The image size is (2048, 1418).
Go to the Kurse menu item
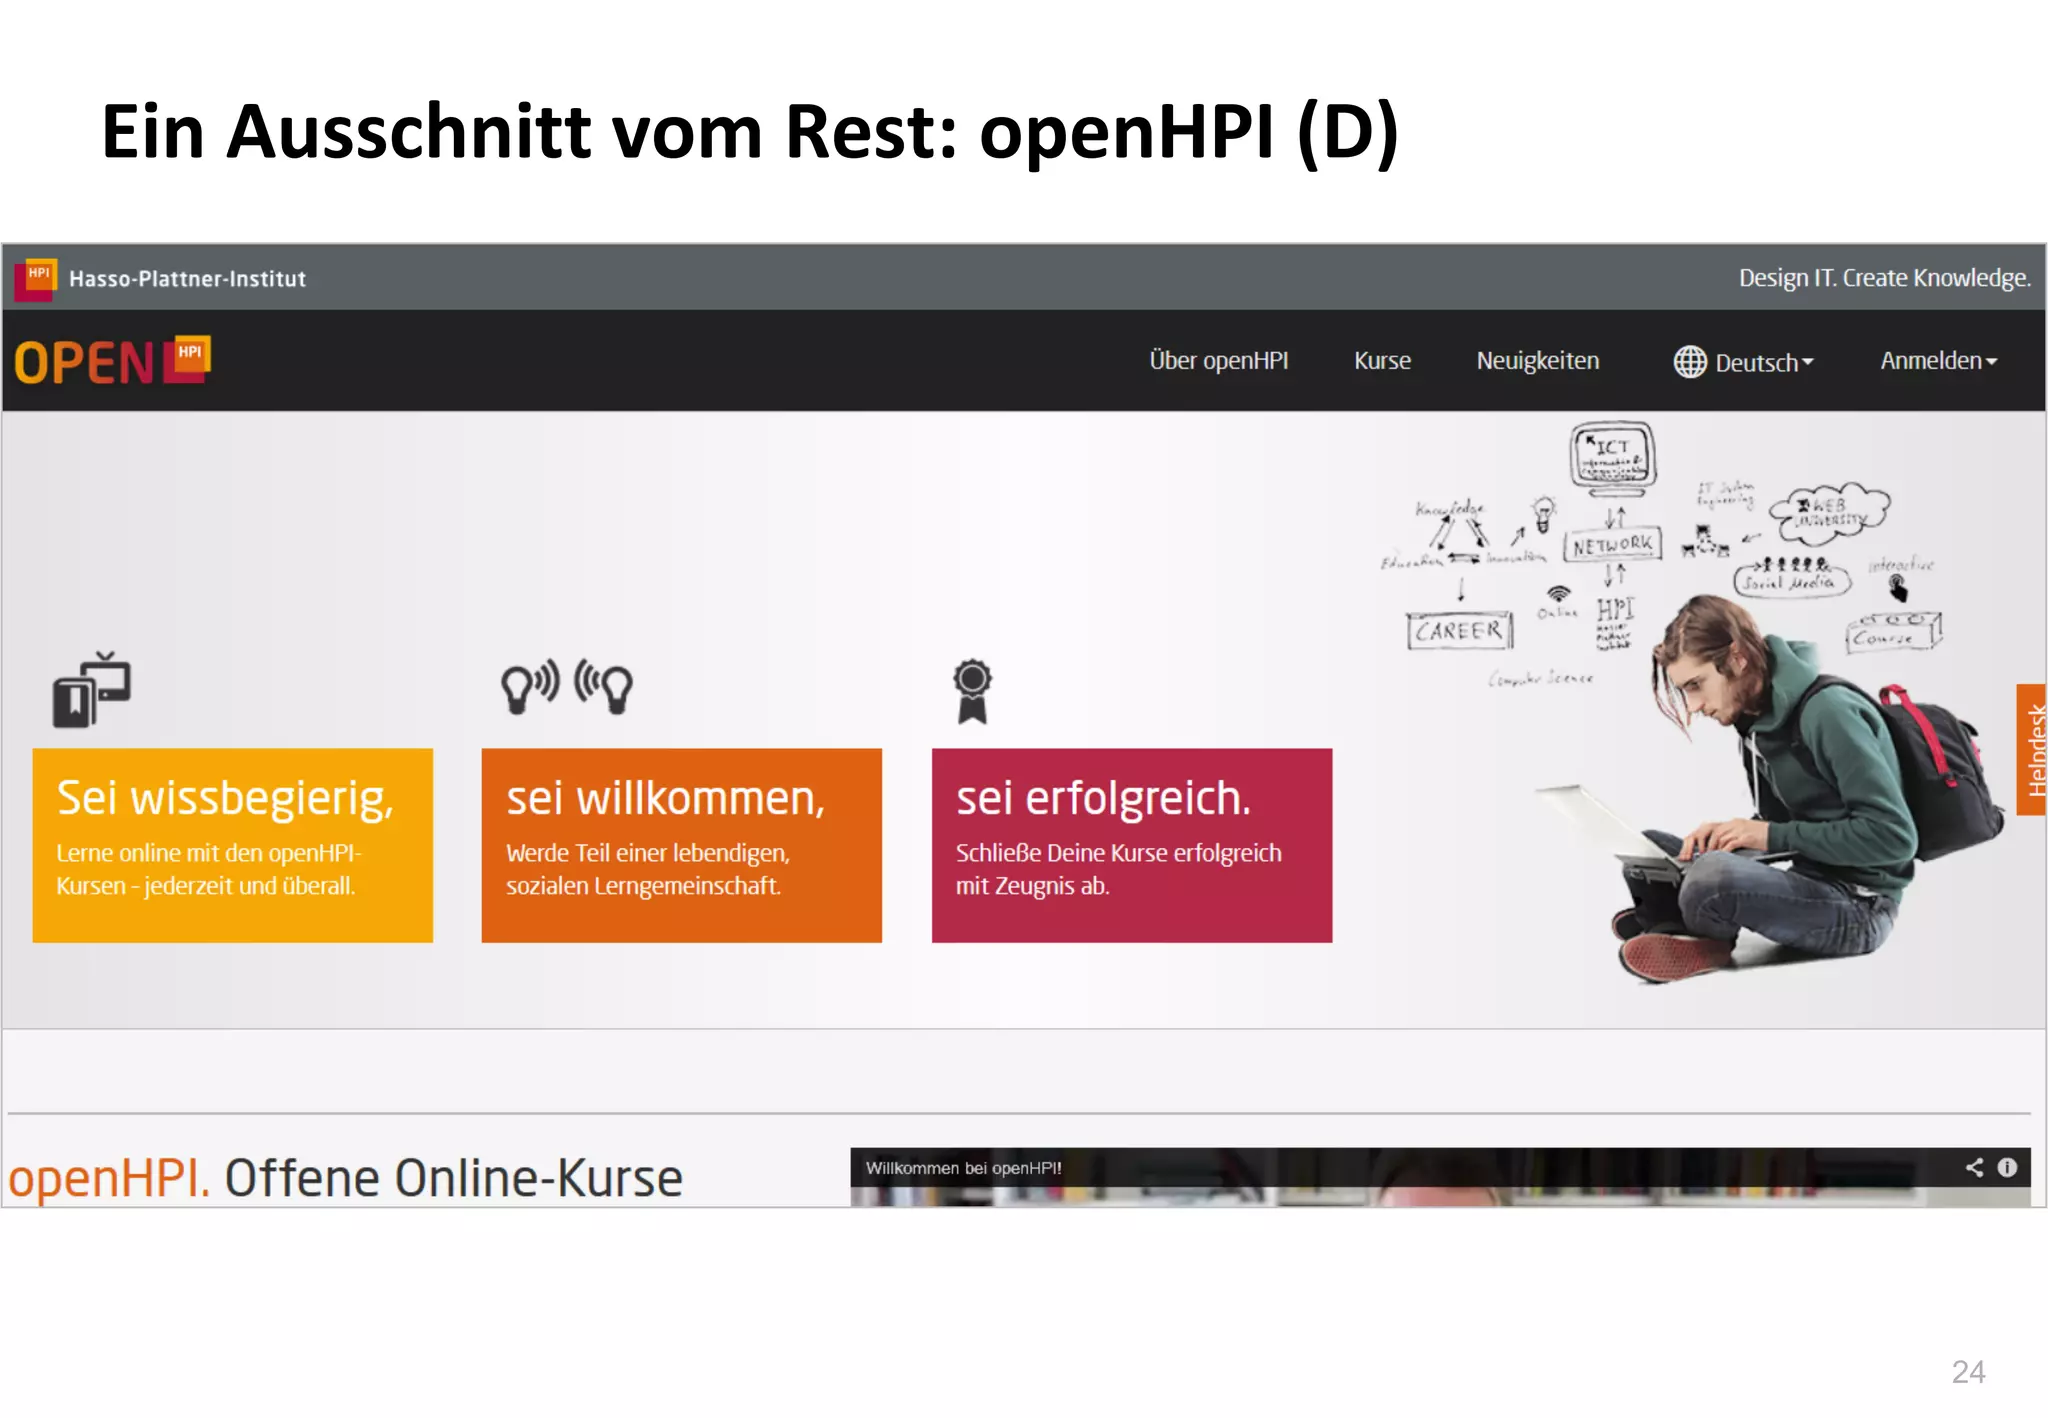[1382, 360]
